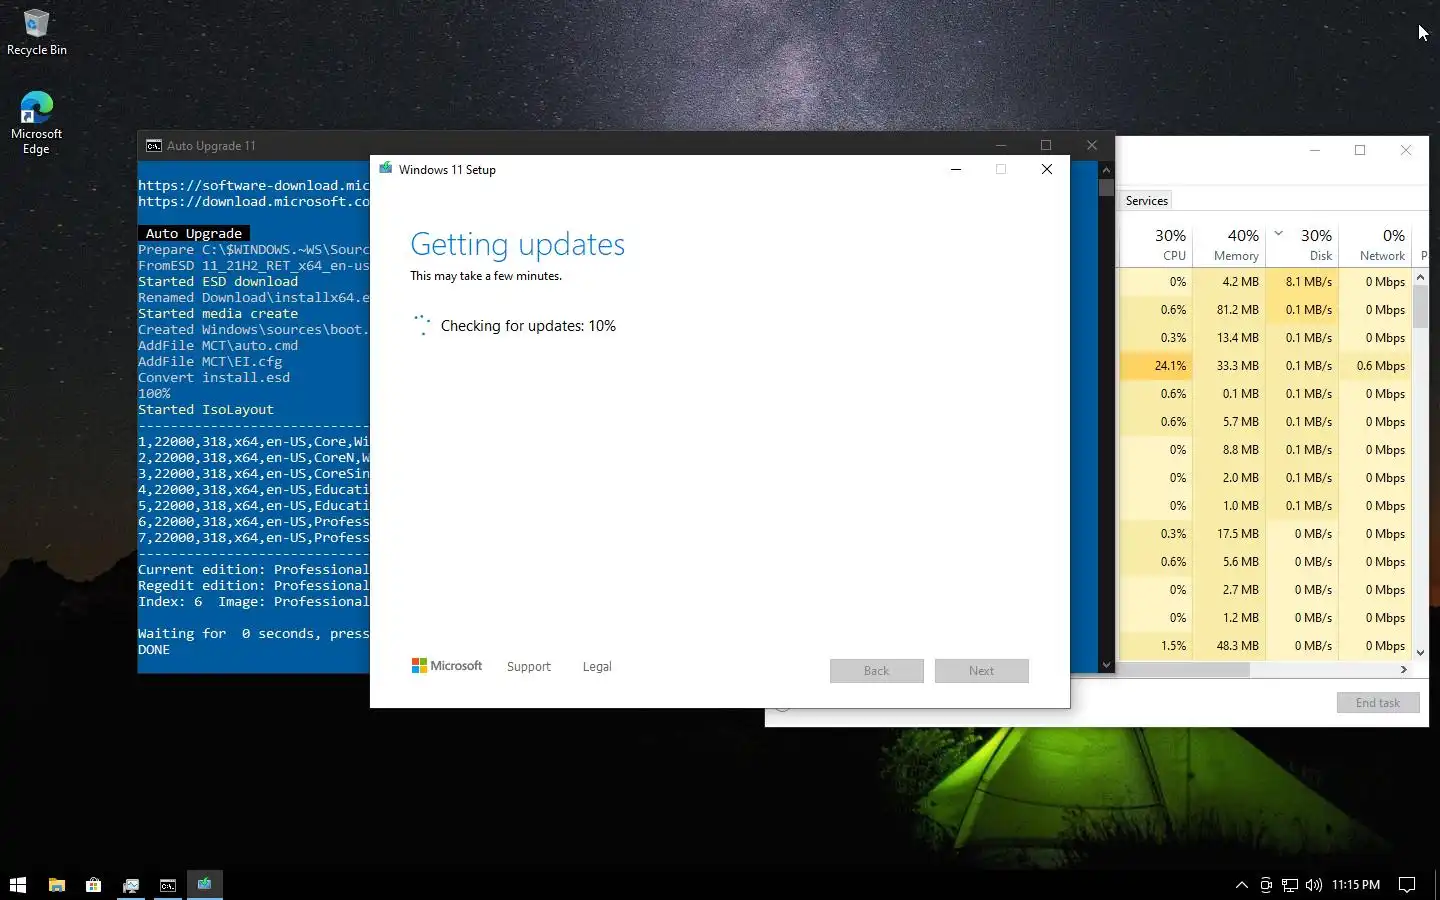Open the taskbar clock showing 11:15 PM
This screenshot has width=1440, height=900.
click(1356, 885)
